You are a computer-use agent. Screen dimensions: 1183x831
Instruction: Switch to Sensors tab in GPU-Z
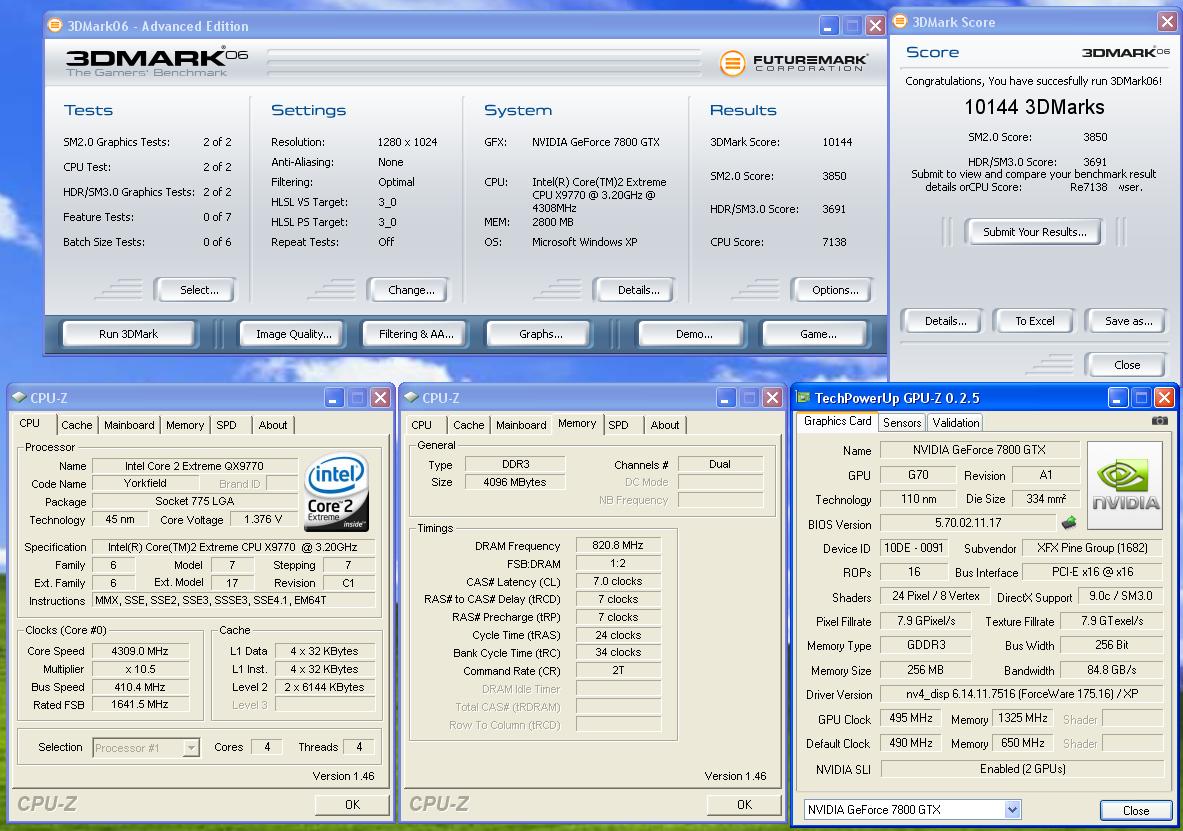pos(902,423)
